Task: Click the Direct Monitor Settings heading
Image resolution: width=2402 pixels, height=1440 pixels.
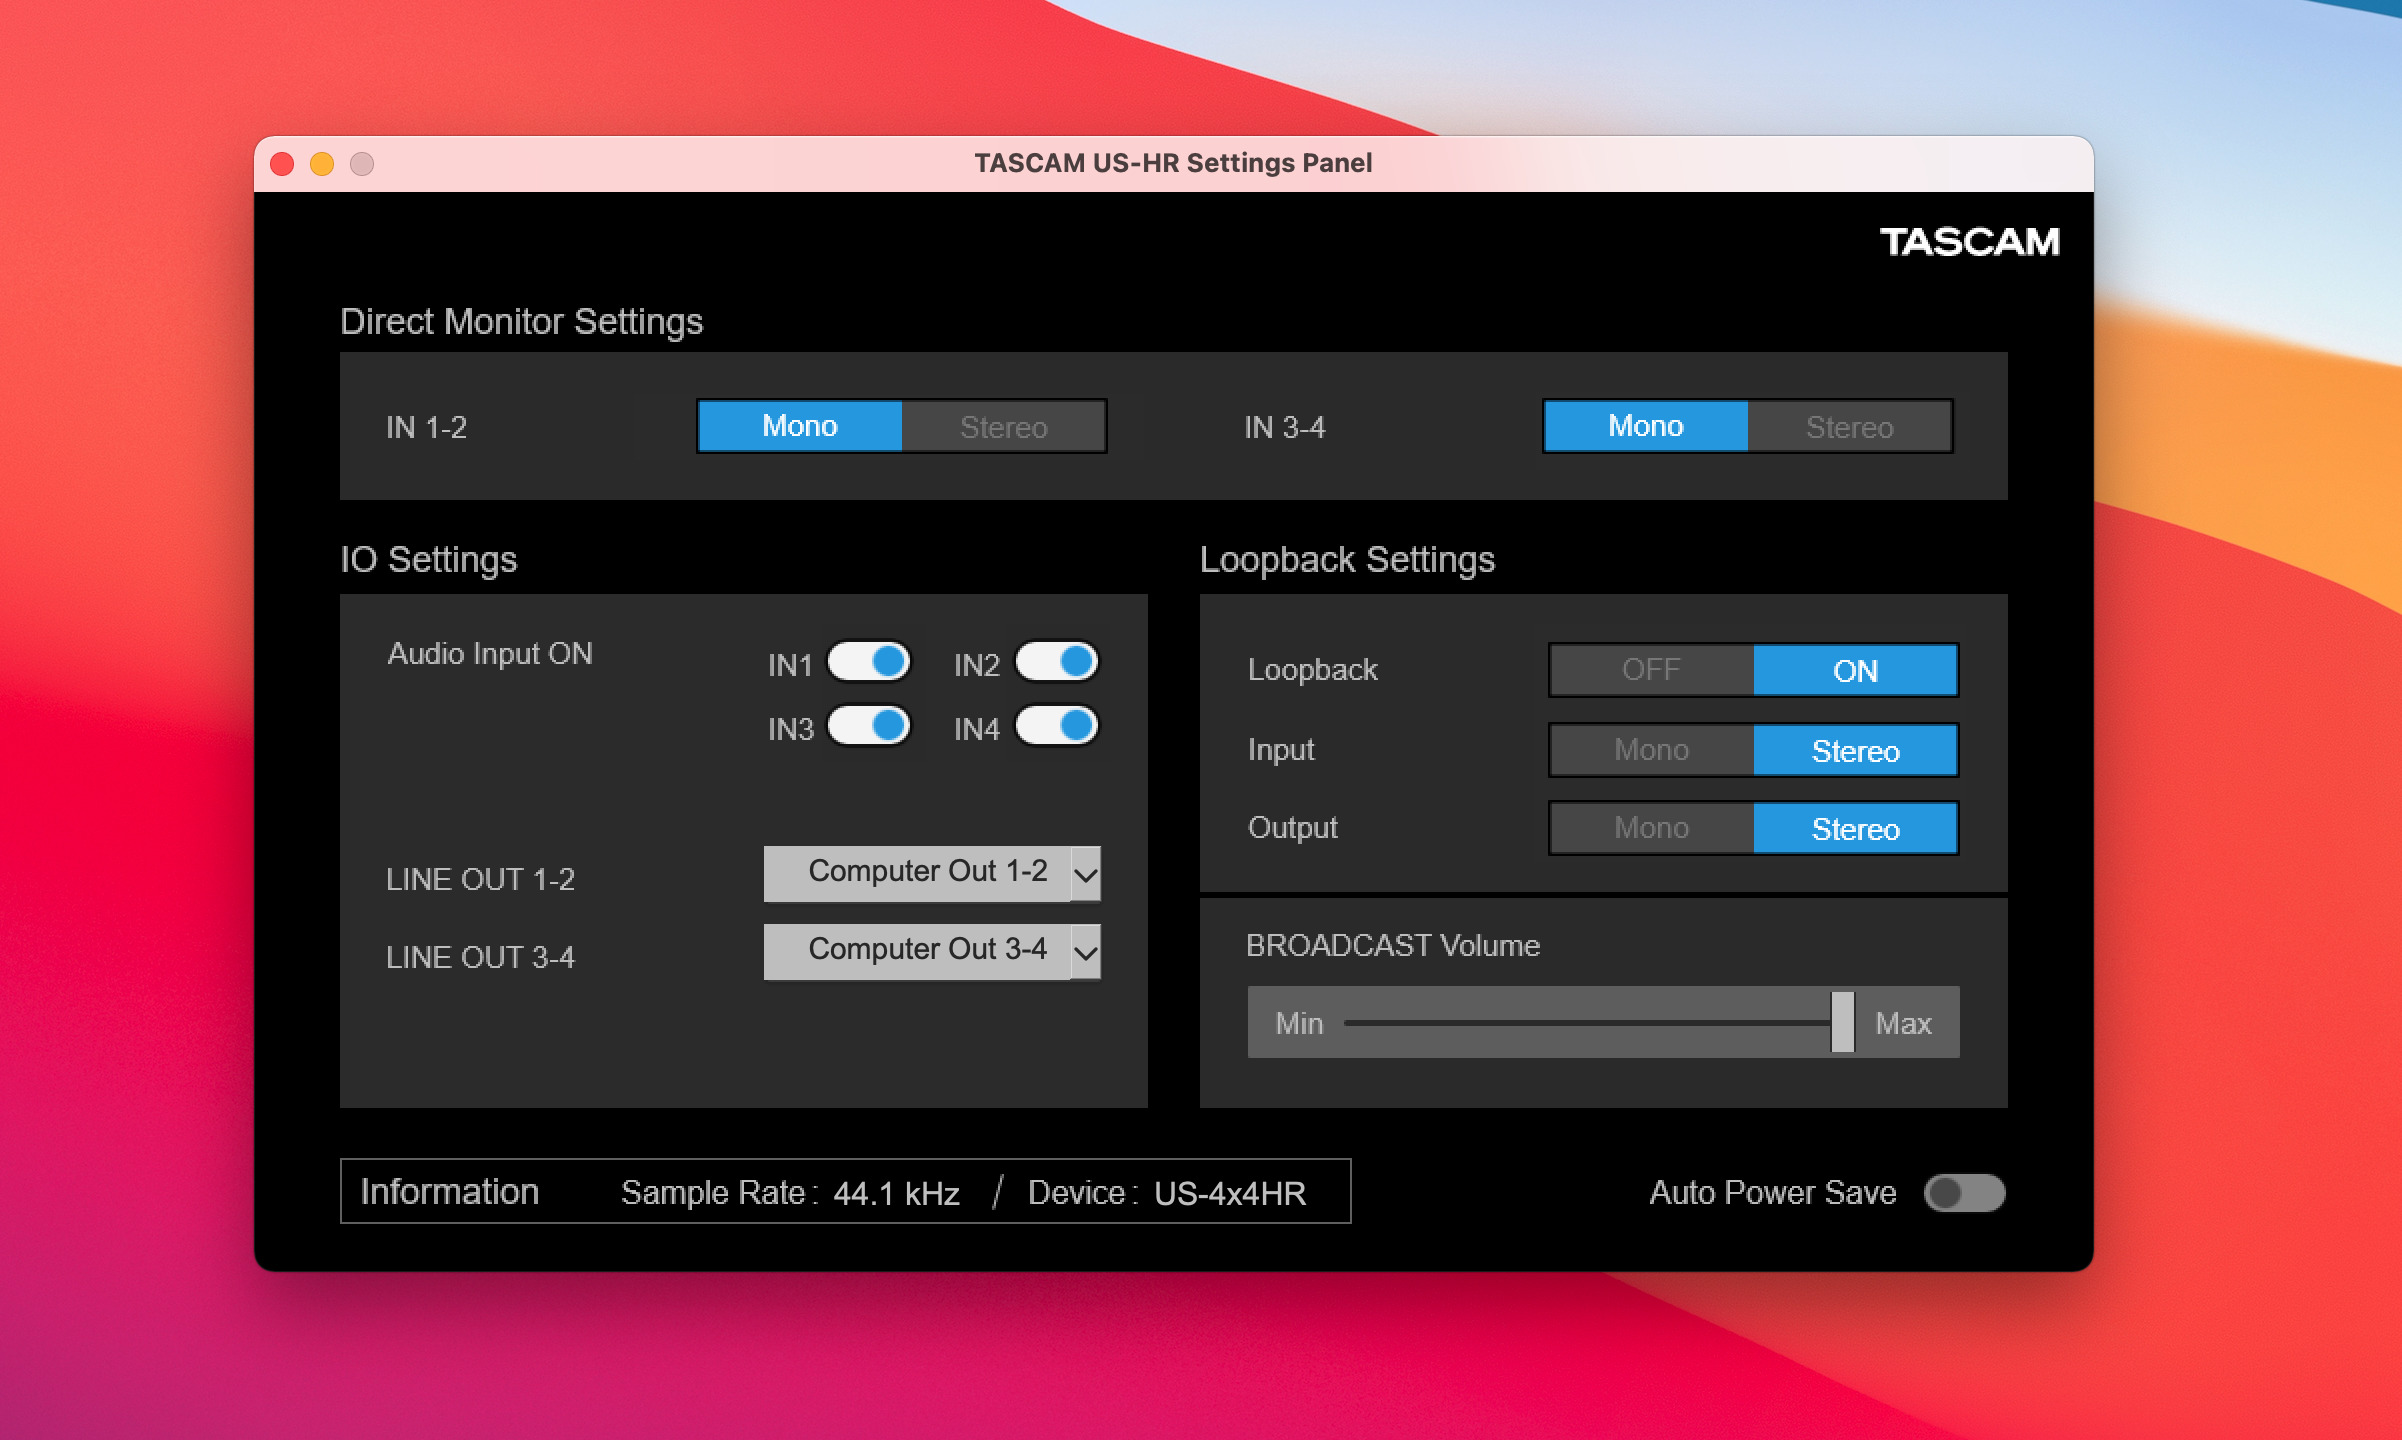Action: pyautogui.click(x=521, y=322)
